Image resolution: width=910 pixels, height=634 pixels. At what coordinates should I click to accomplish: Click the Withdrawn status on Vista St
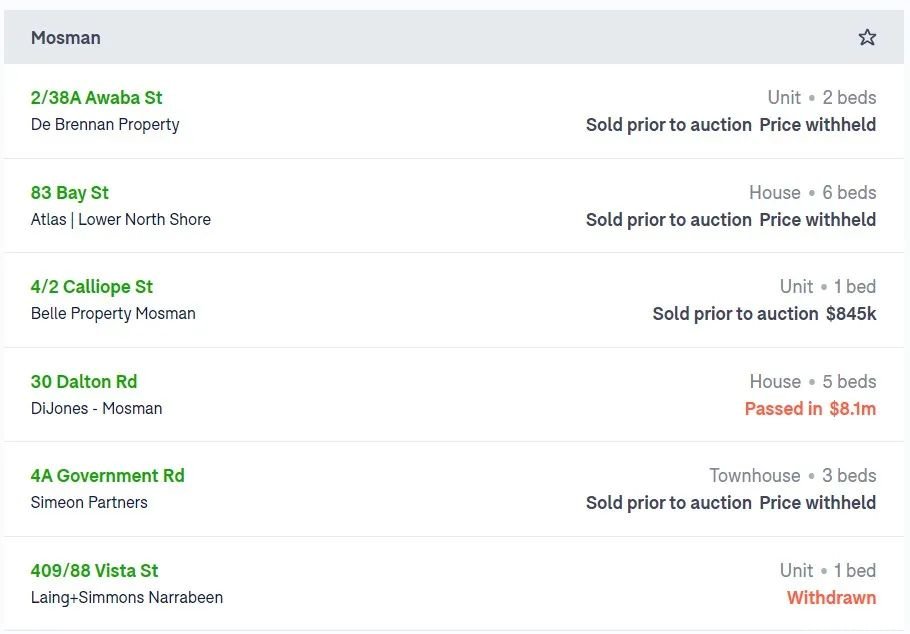(832, 597)
